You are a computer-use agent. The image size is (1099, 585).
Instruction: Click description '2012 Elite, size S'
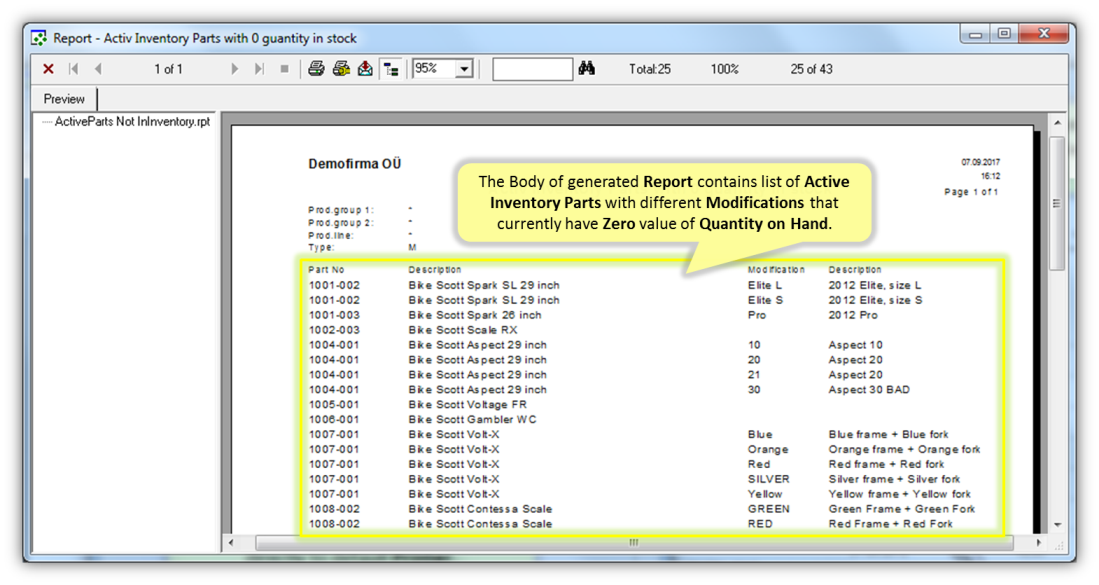click(x=875, y=300)
